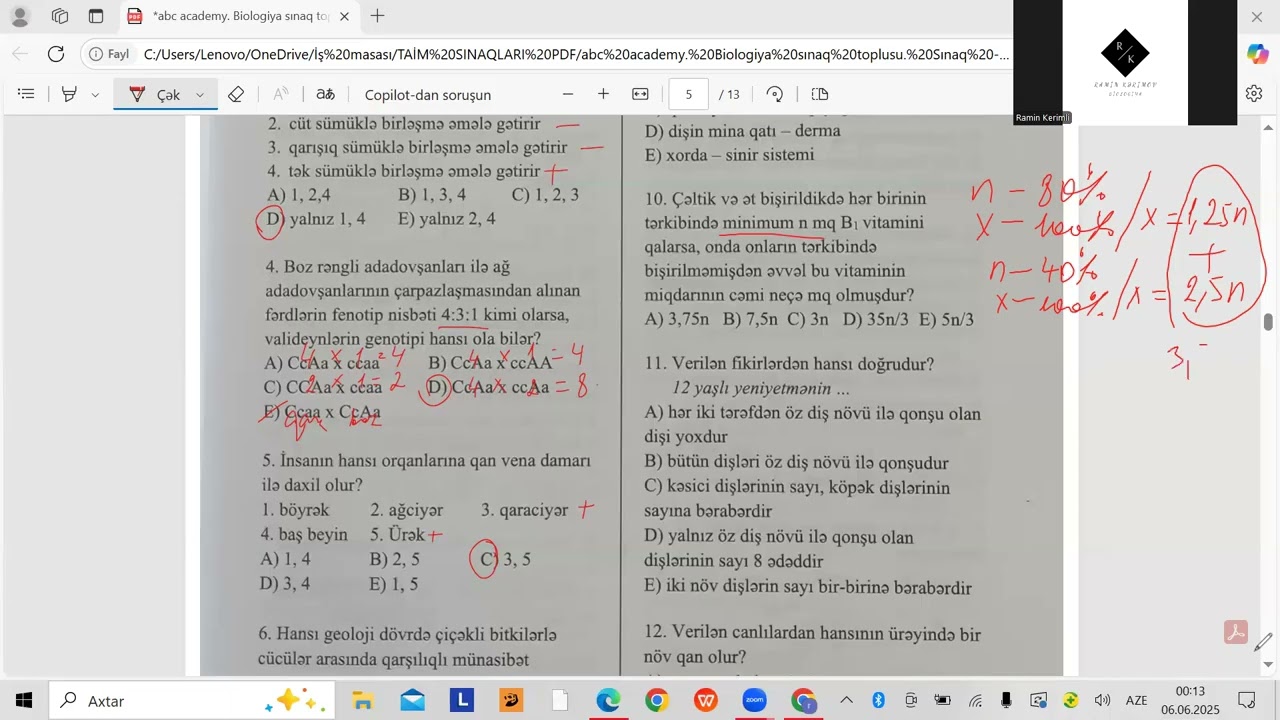Select the eraser tool
This screenshot has height=720, width=1280.
point(236,94)
